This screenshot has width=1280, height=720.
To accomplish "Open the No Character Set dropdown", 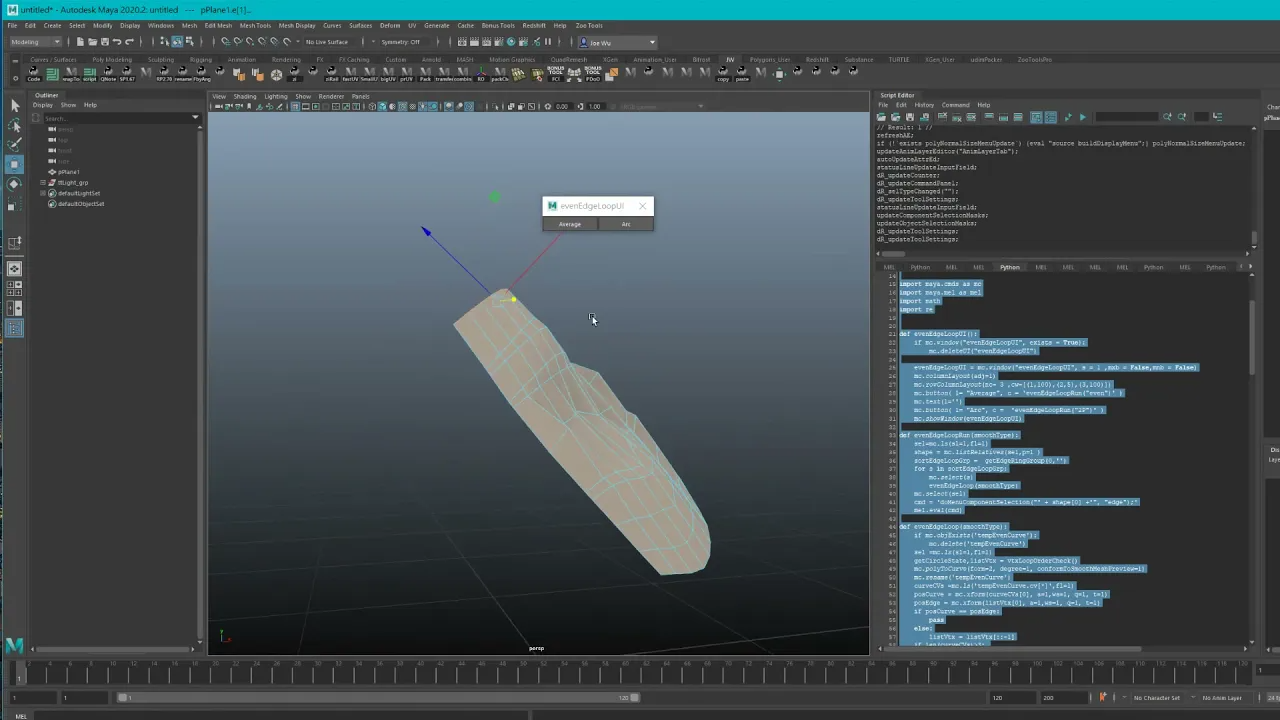I will coord(1157,698).
